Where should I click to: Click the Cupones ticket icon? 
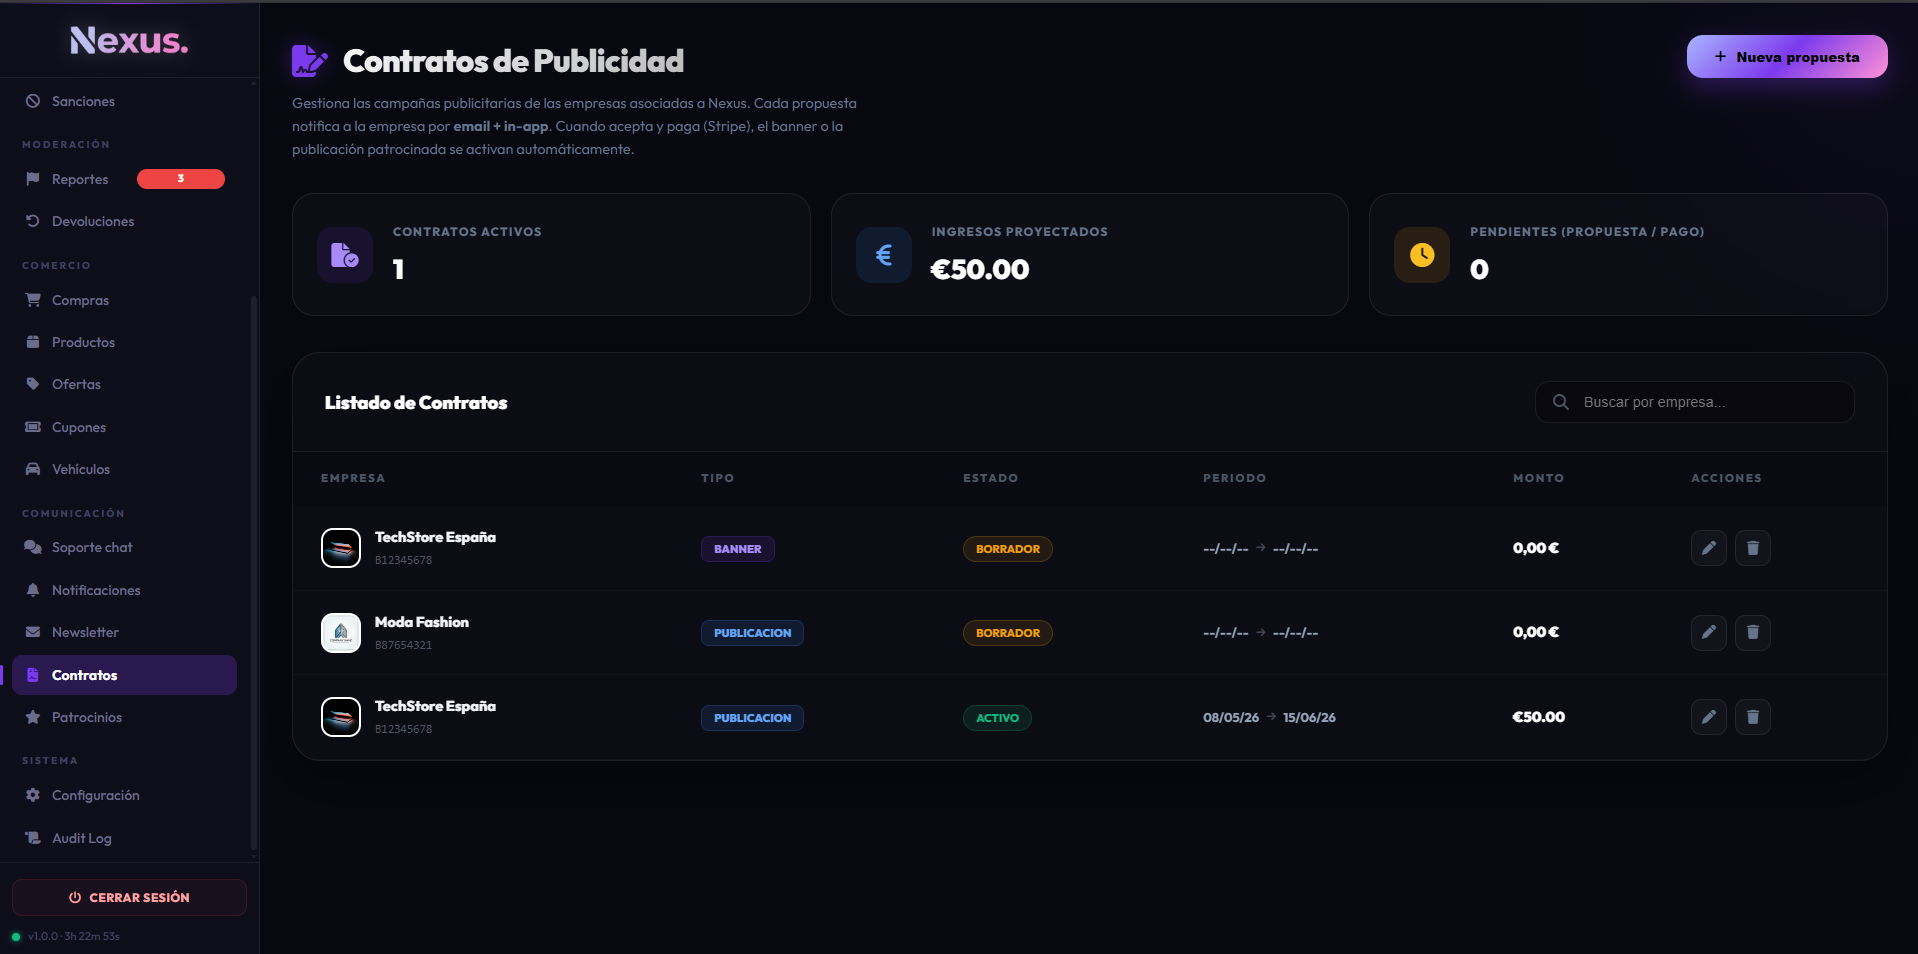(x=33, y=427)
